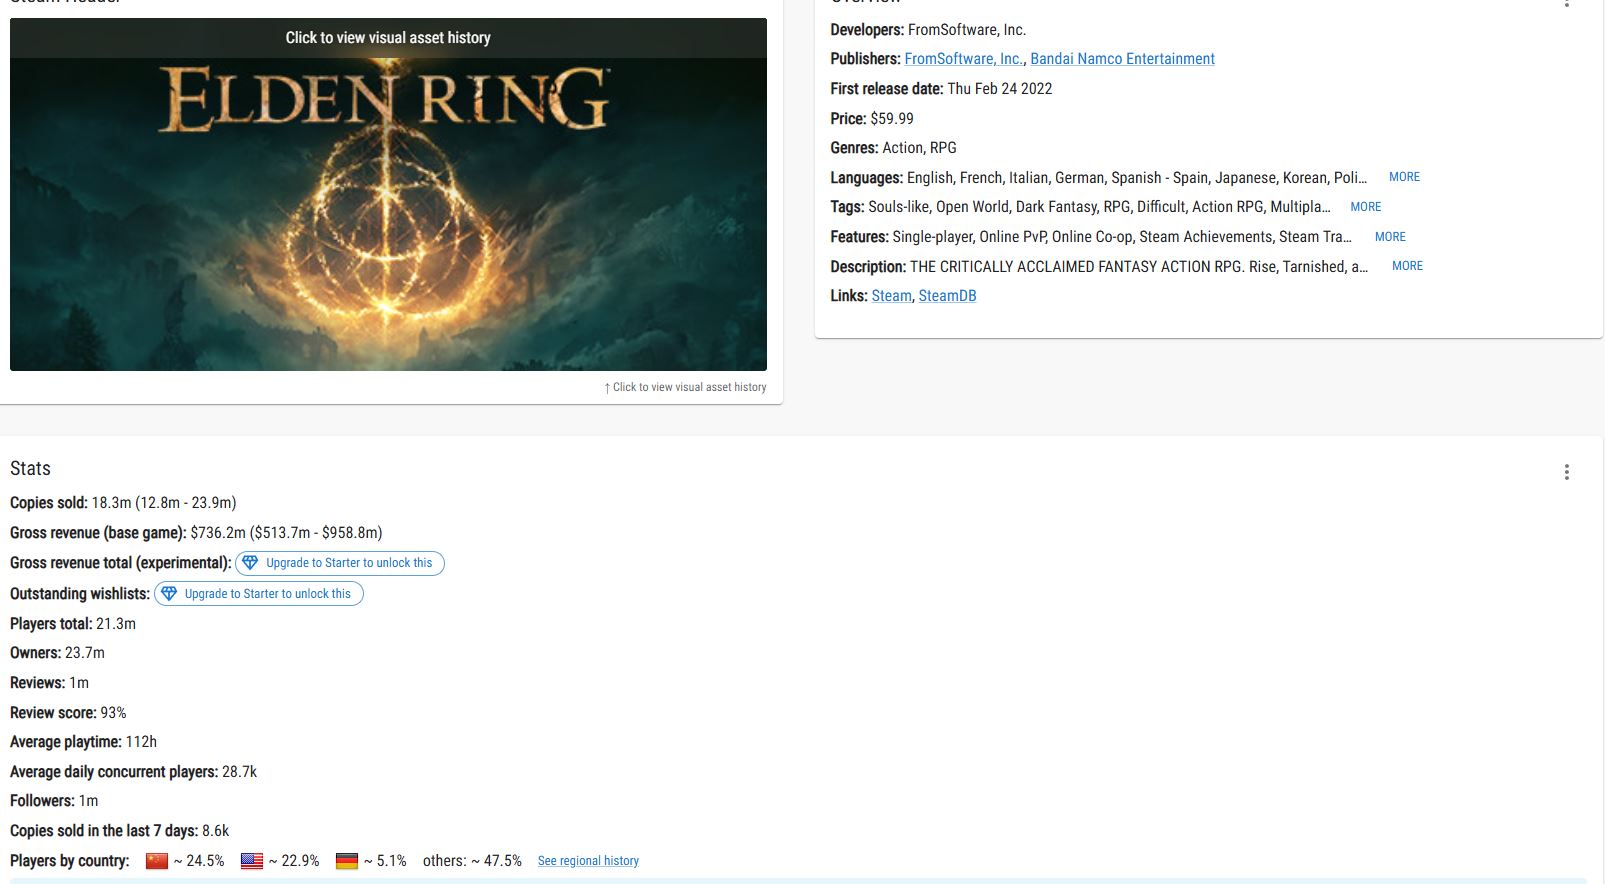Click the United States share '~ 22.9%'
Viewport: 1605px width, 884px height.
[x=294, y=861]
